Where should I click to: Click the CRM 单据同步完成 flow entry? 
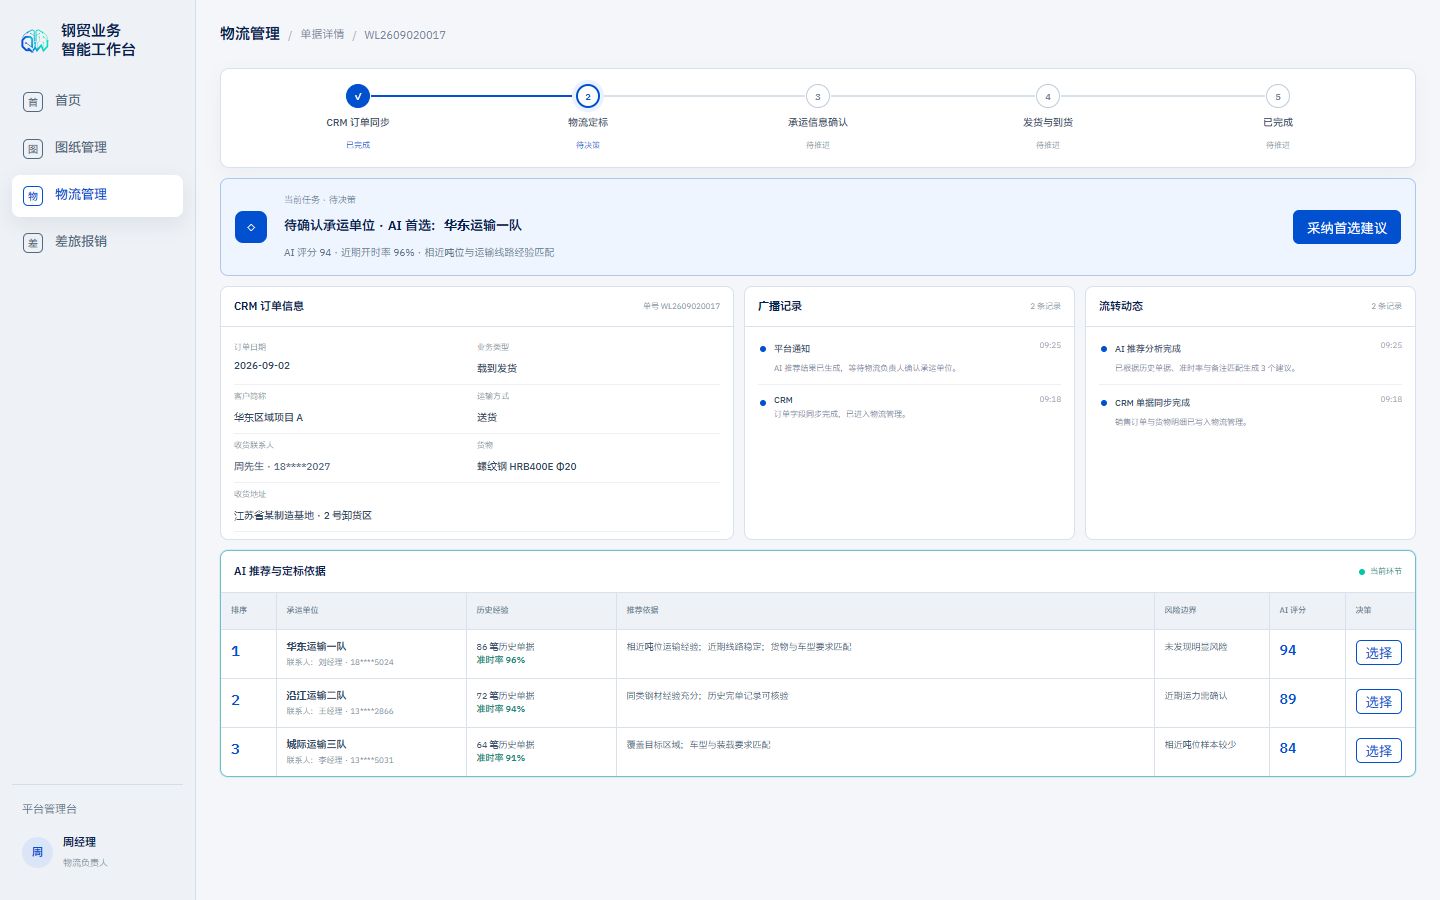[x=1251, y=412]
